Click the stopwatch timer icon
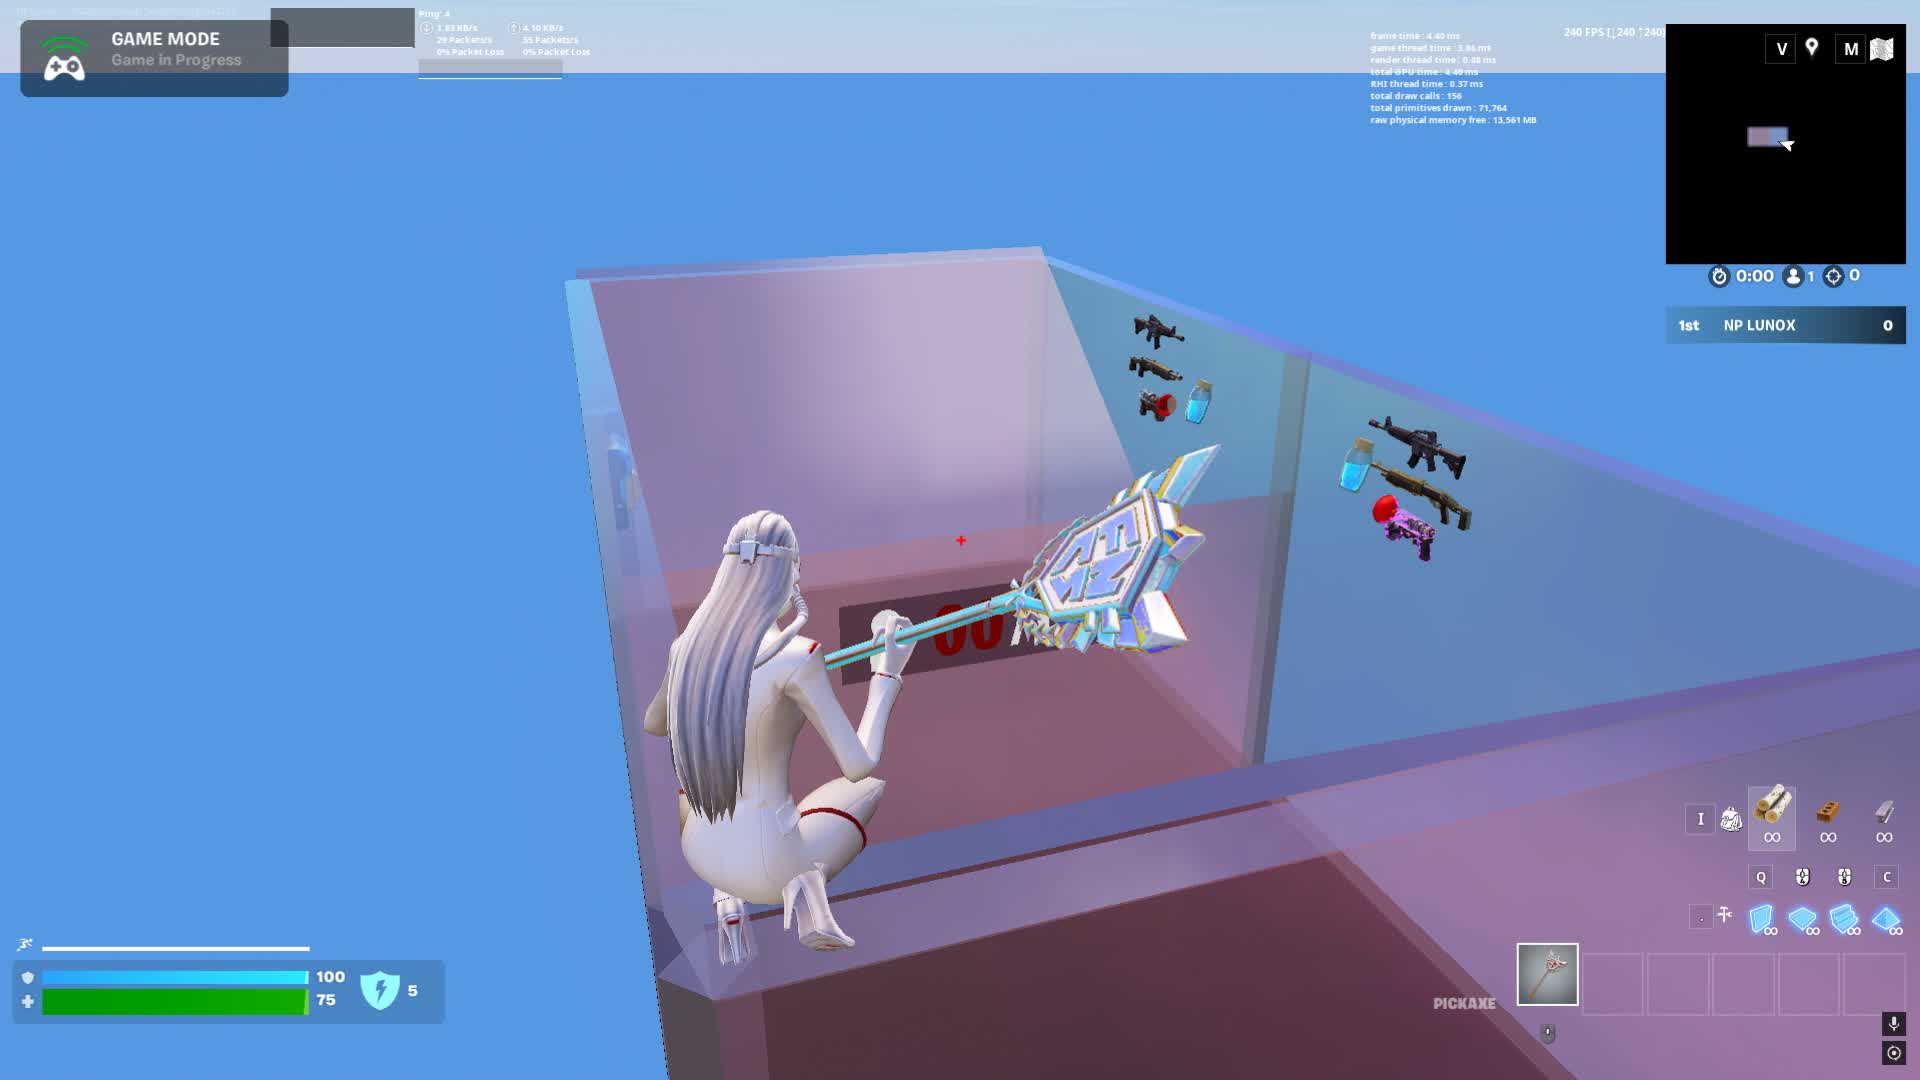 1719,276
